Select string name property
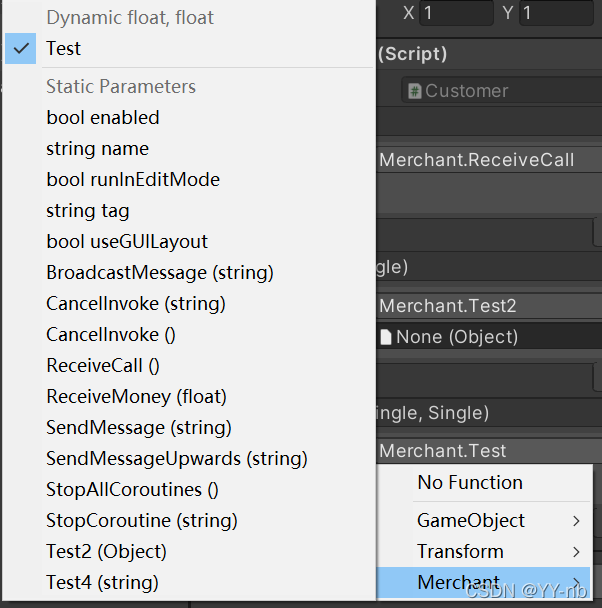 click(x=97, y=148)
